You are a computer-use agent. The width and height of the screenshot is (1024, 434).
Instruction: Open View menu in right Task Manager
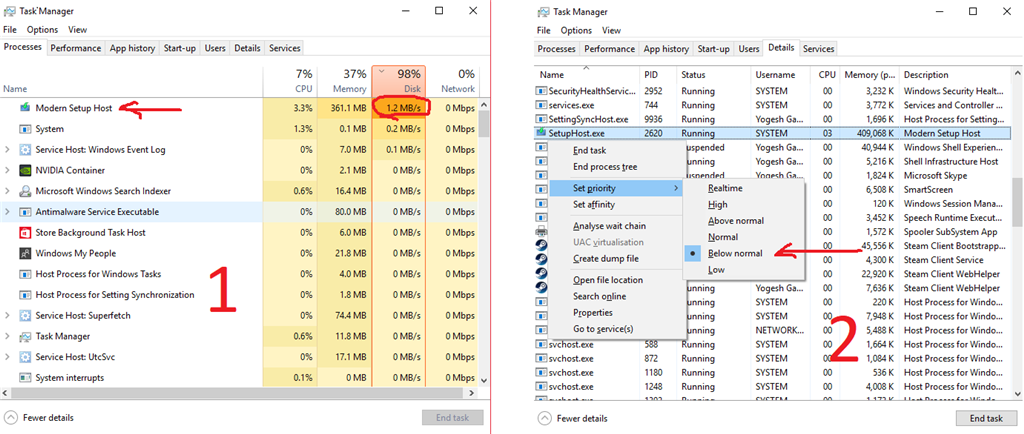coord(611,30)
